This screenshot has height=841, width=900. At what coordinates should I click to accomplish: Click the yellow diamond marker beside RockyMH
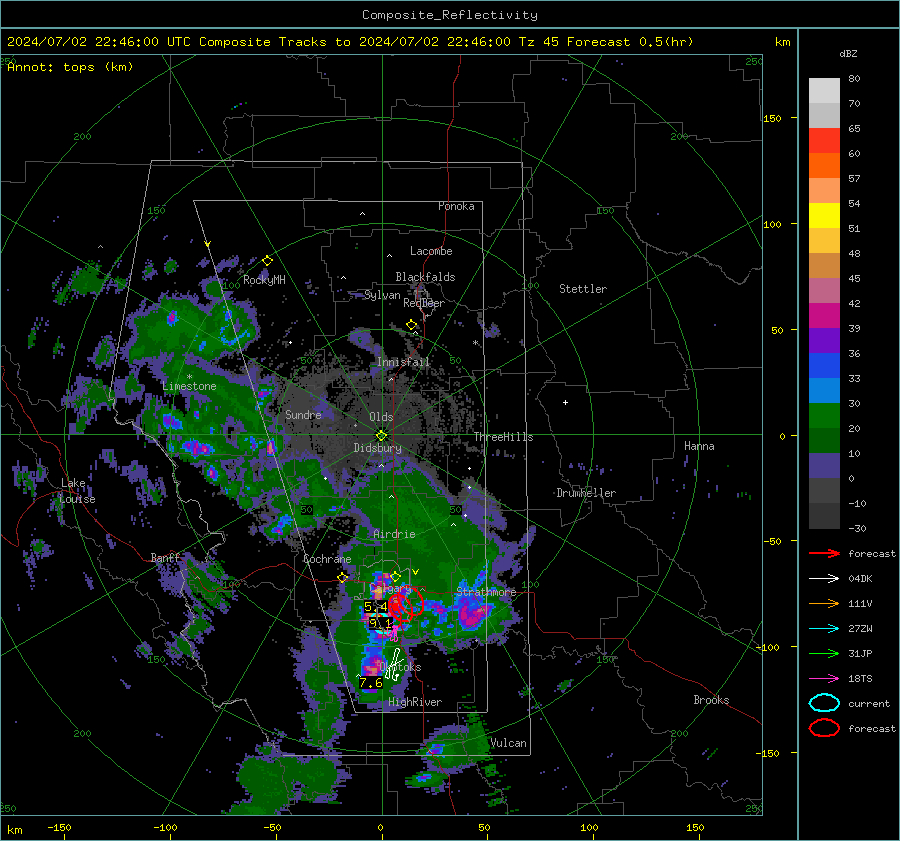click(267, 261)
